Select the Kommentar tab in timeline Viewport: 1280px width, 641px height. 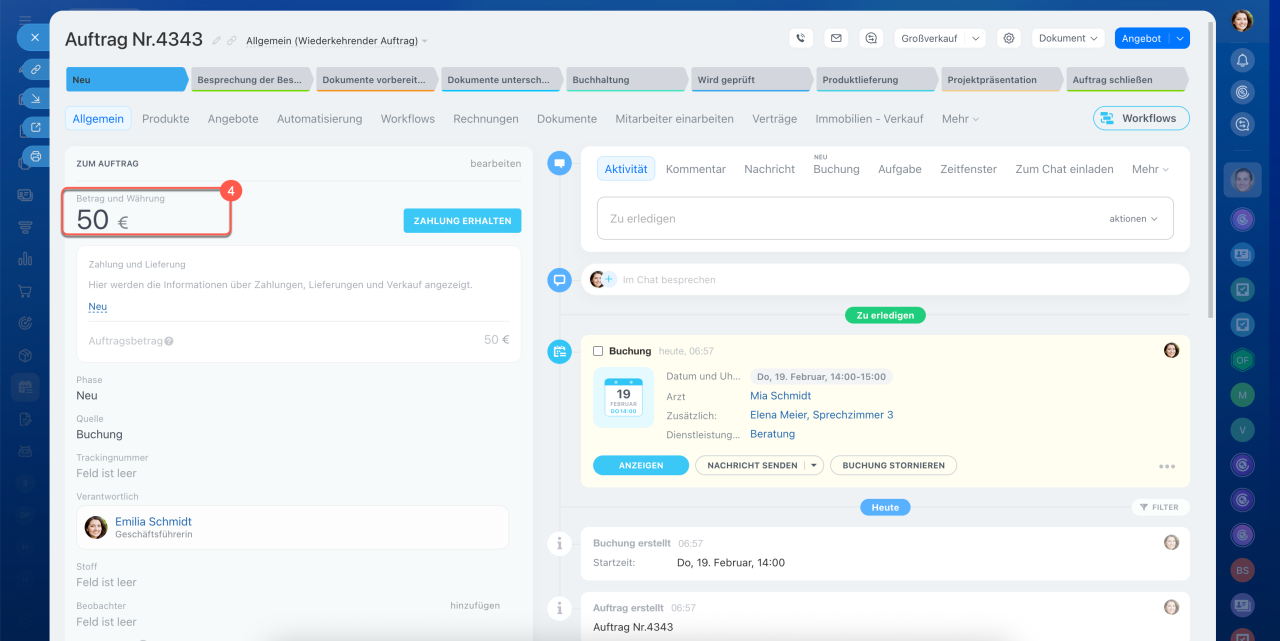click(695, 169)
